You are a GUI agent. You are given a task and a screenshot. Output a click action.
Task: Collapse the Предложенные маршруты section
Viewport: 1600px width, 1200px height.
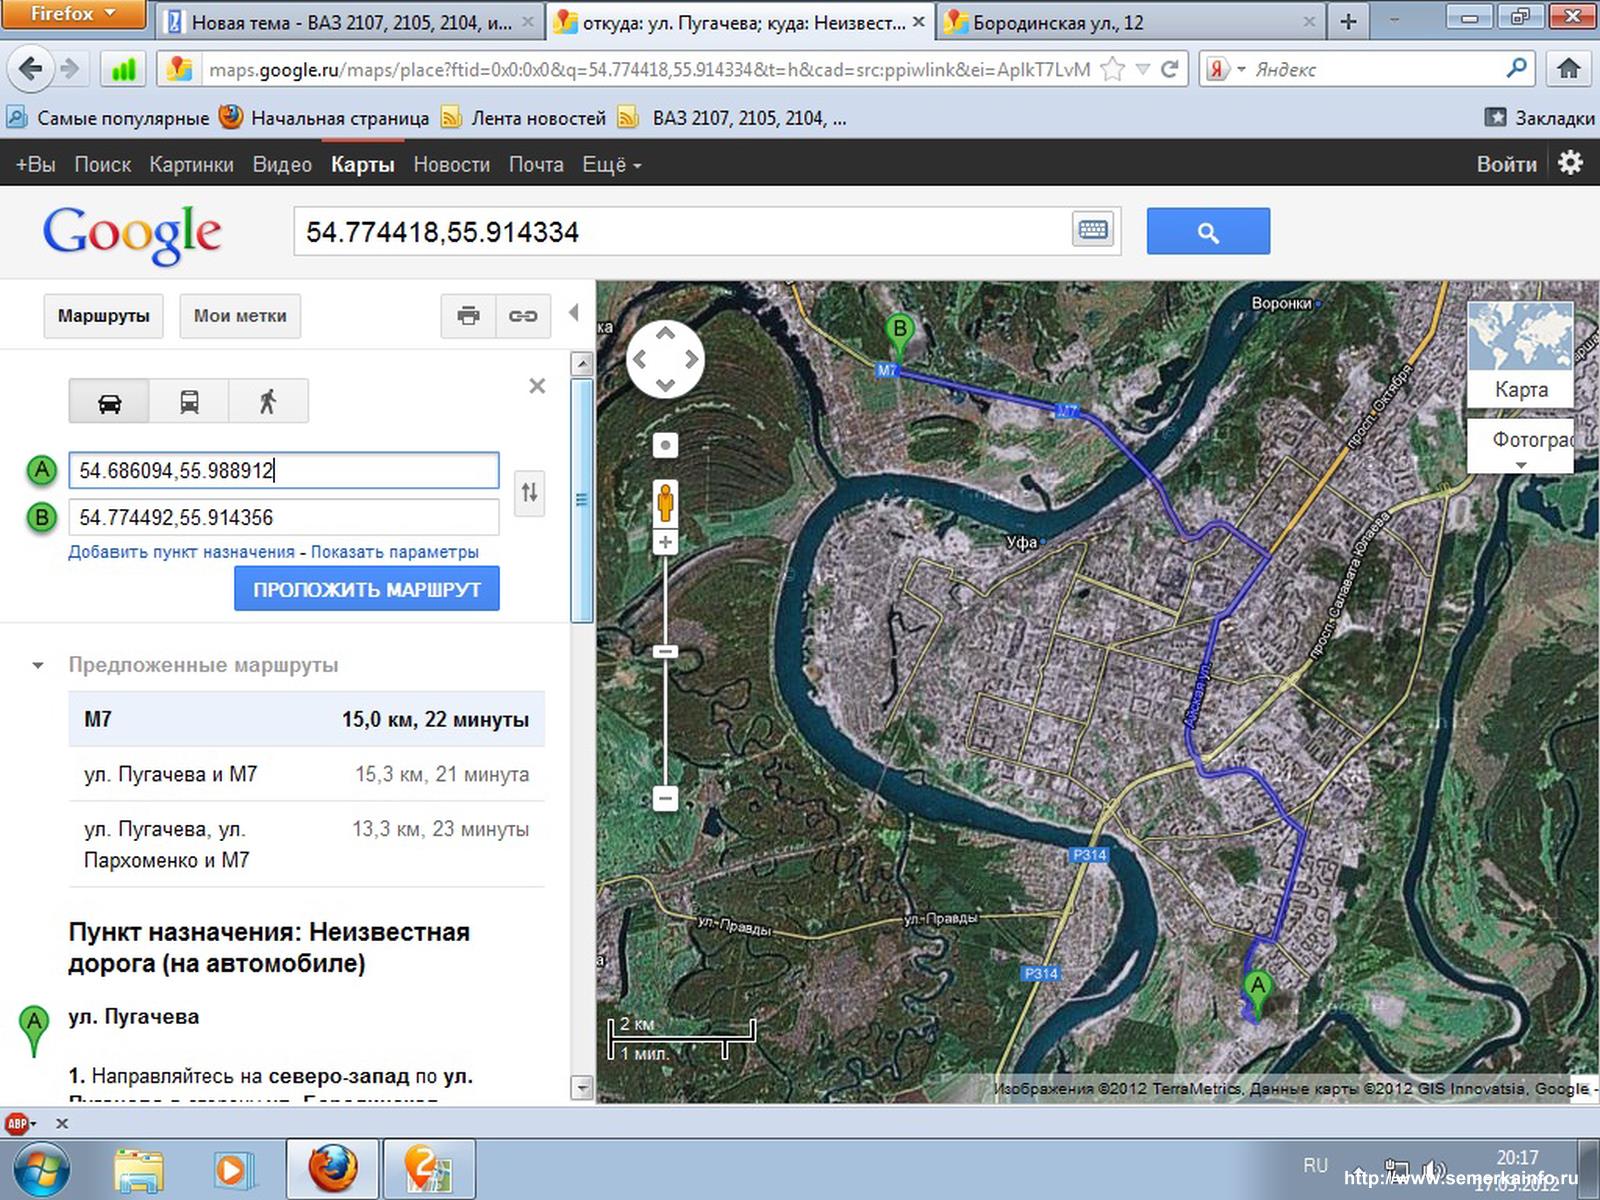[x=38, y=665]
